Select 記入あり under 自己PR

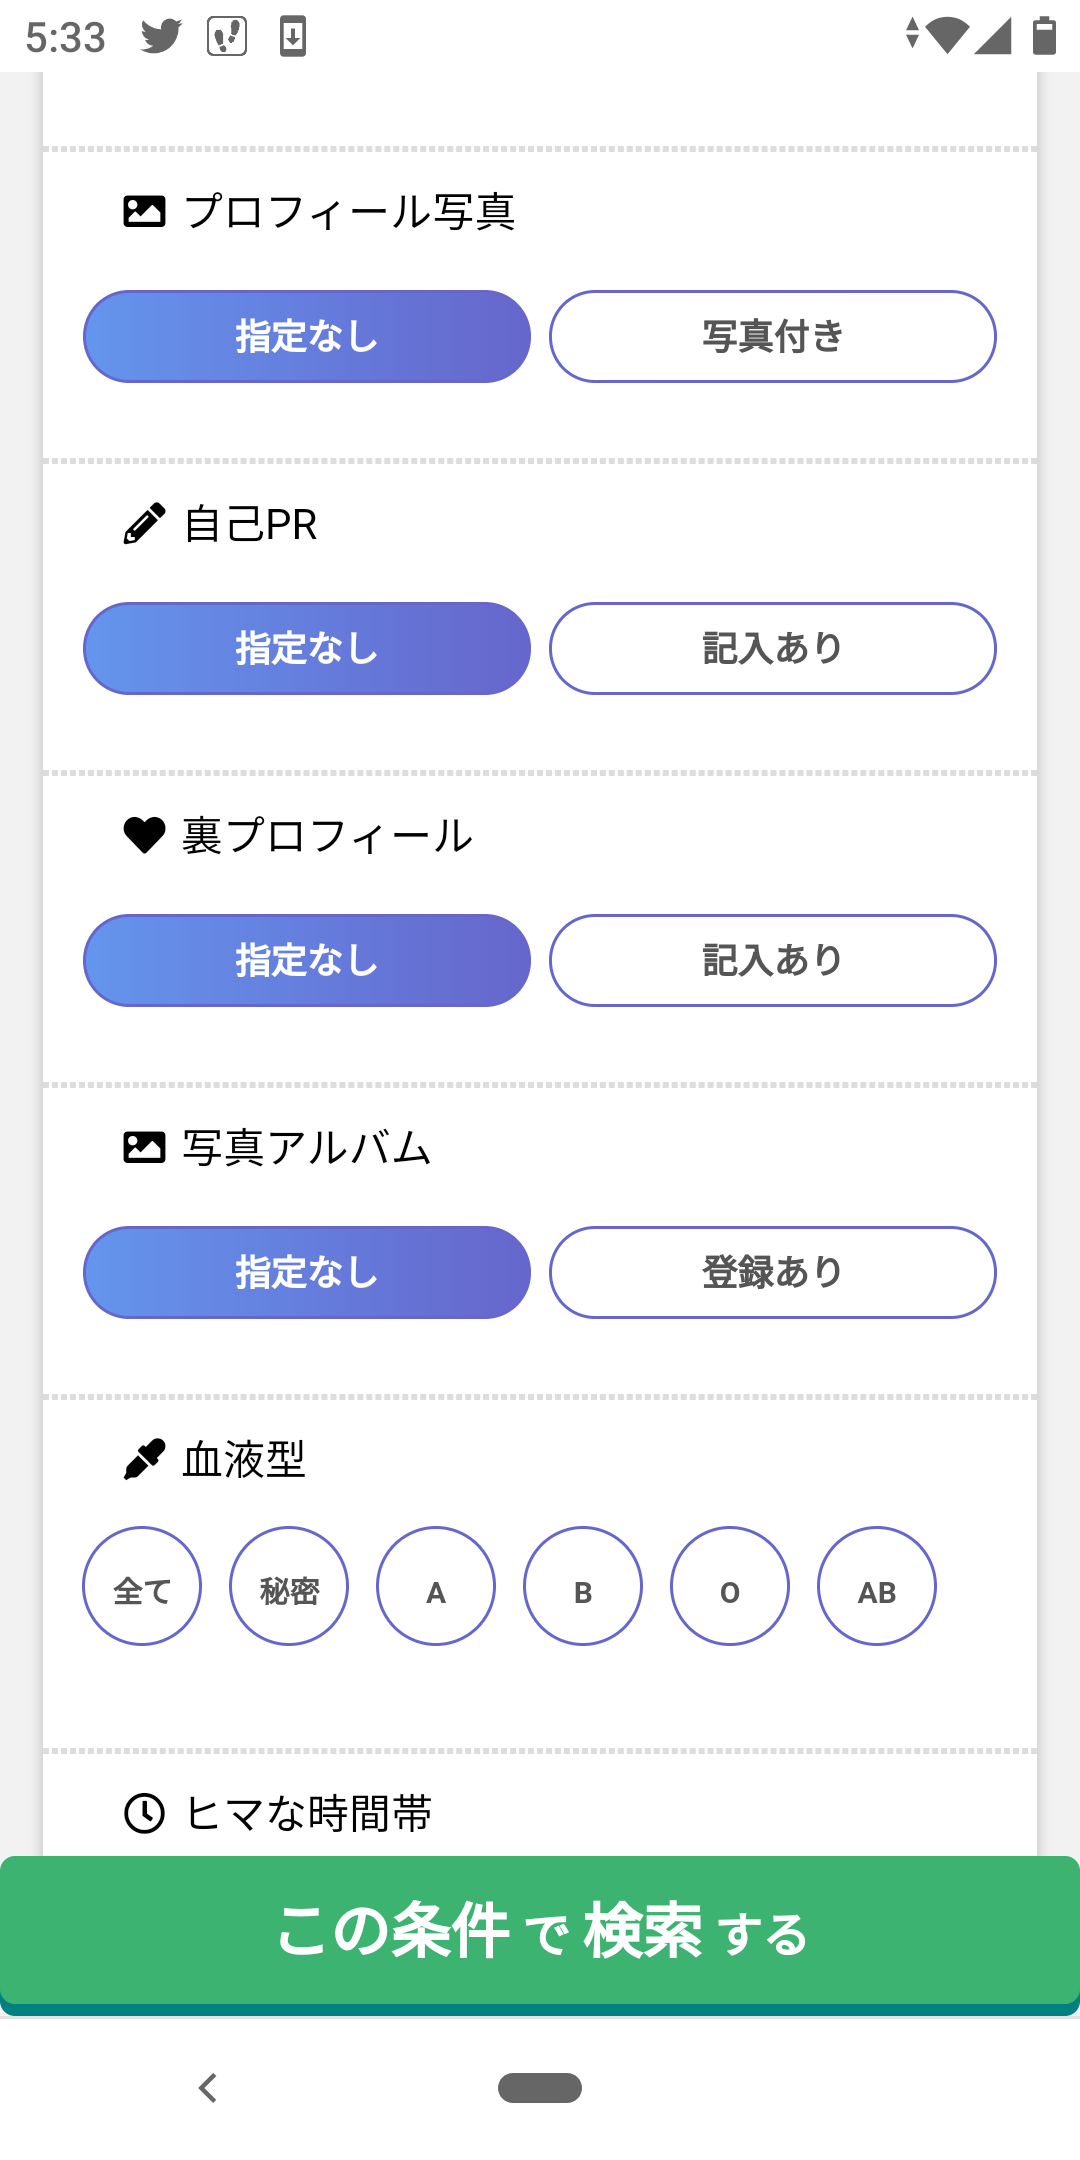click(x=772, y=649)
